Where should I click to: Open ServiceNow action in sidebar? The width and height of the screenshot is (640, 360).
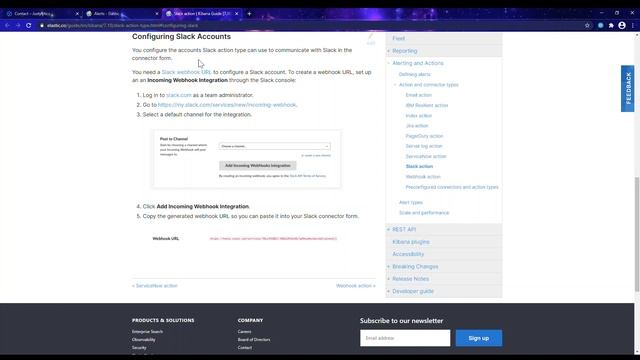coord(426,156)
